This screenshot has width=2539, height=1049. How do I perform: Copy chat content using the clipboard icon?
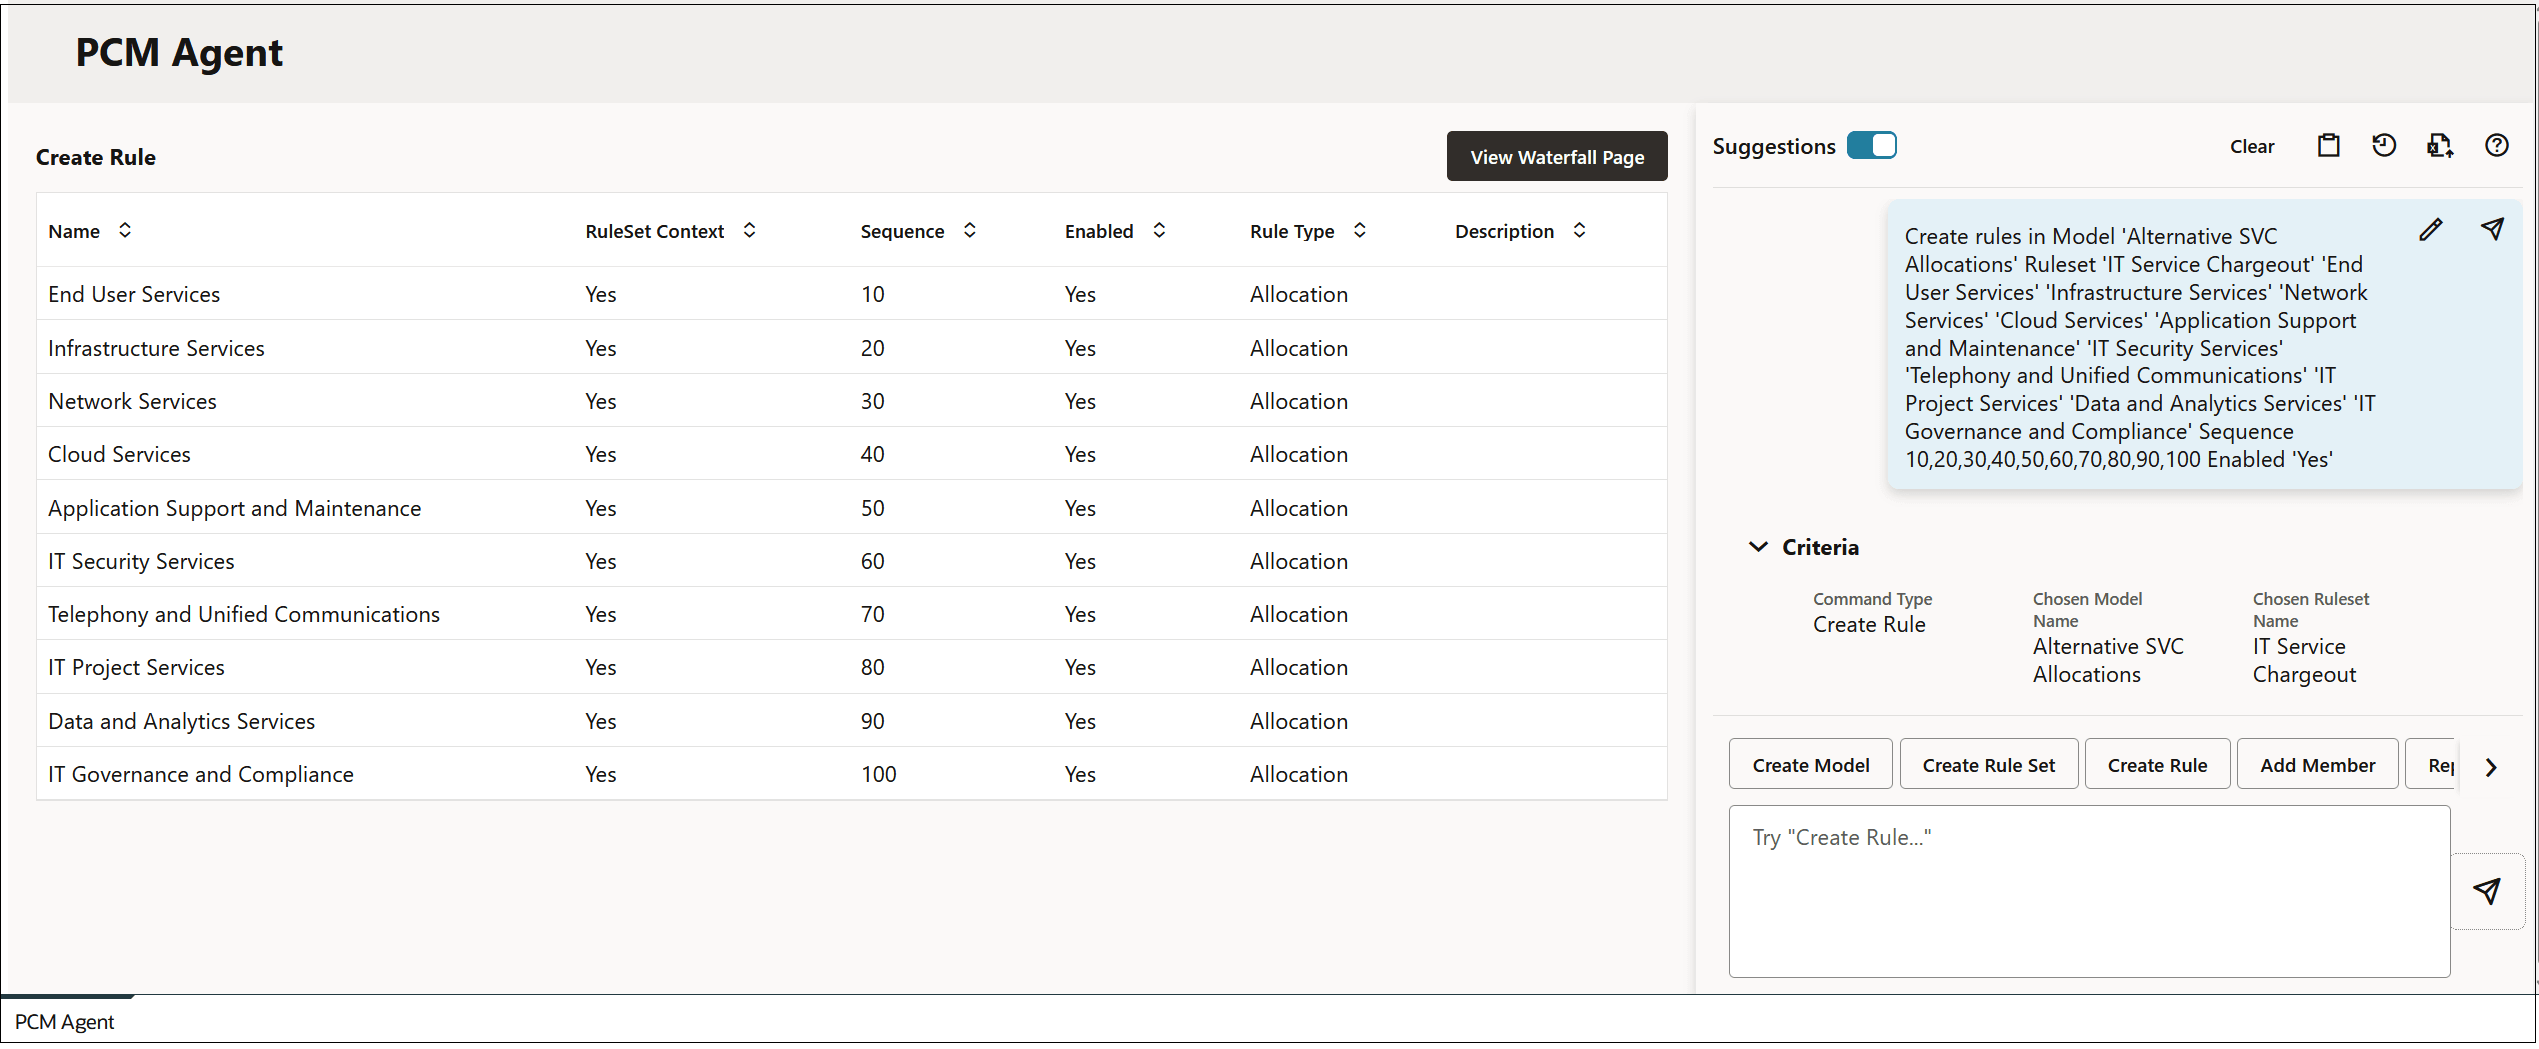point(2329,145)
